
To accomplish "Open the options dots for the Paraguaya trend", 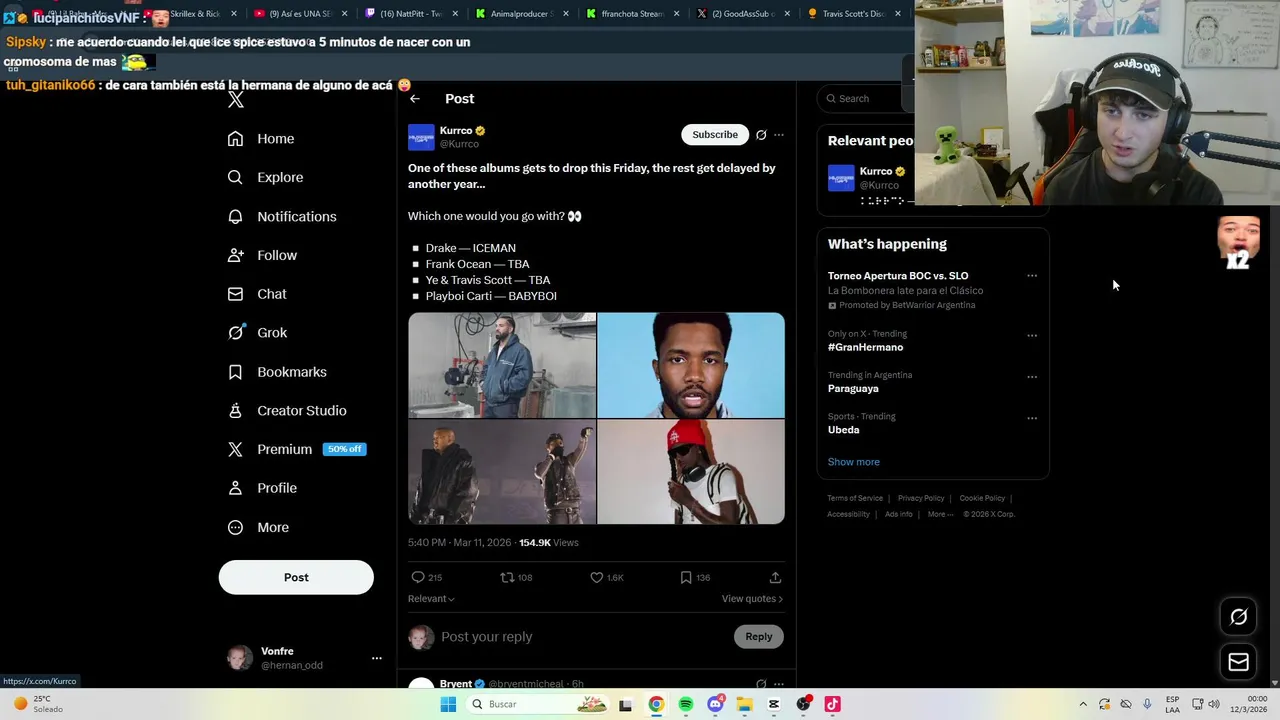I will [1032, 377].
